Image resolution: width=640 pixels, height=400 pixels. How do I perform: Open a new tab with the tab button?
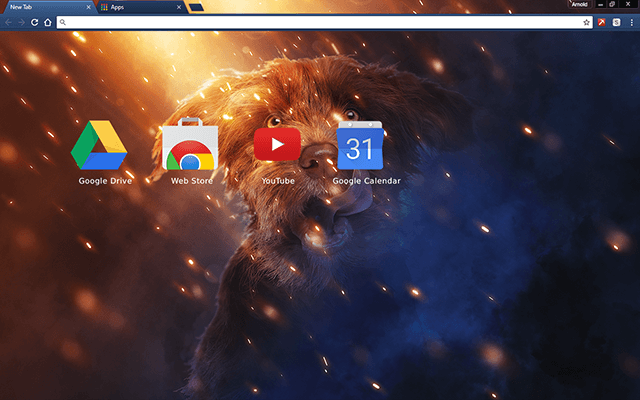[x=196, y=7]
